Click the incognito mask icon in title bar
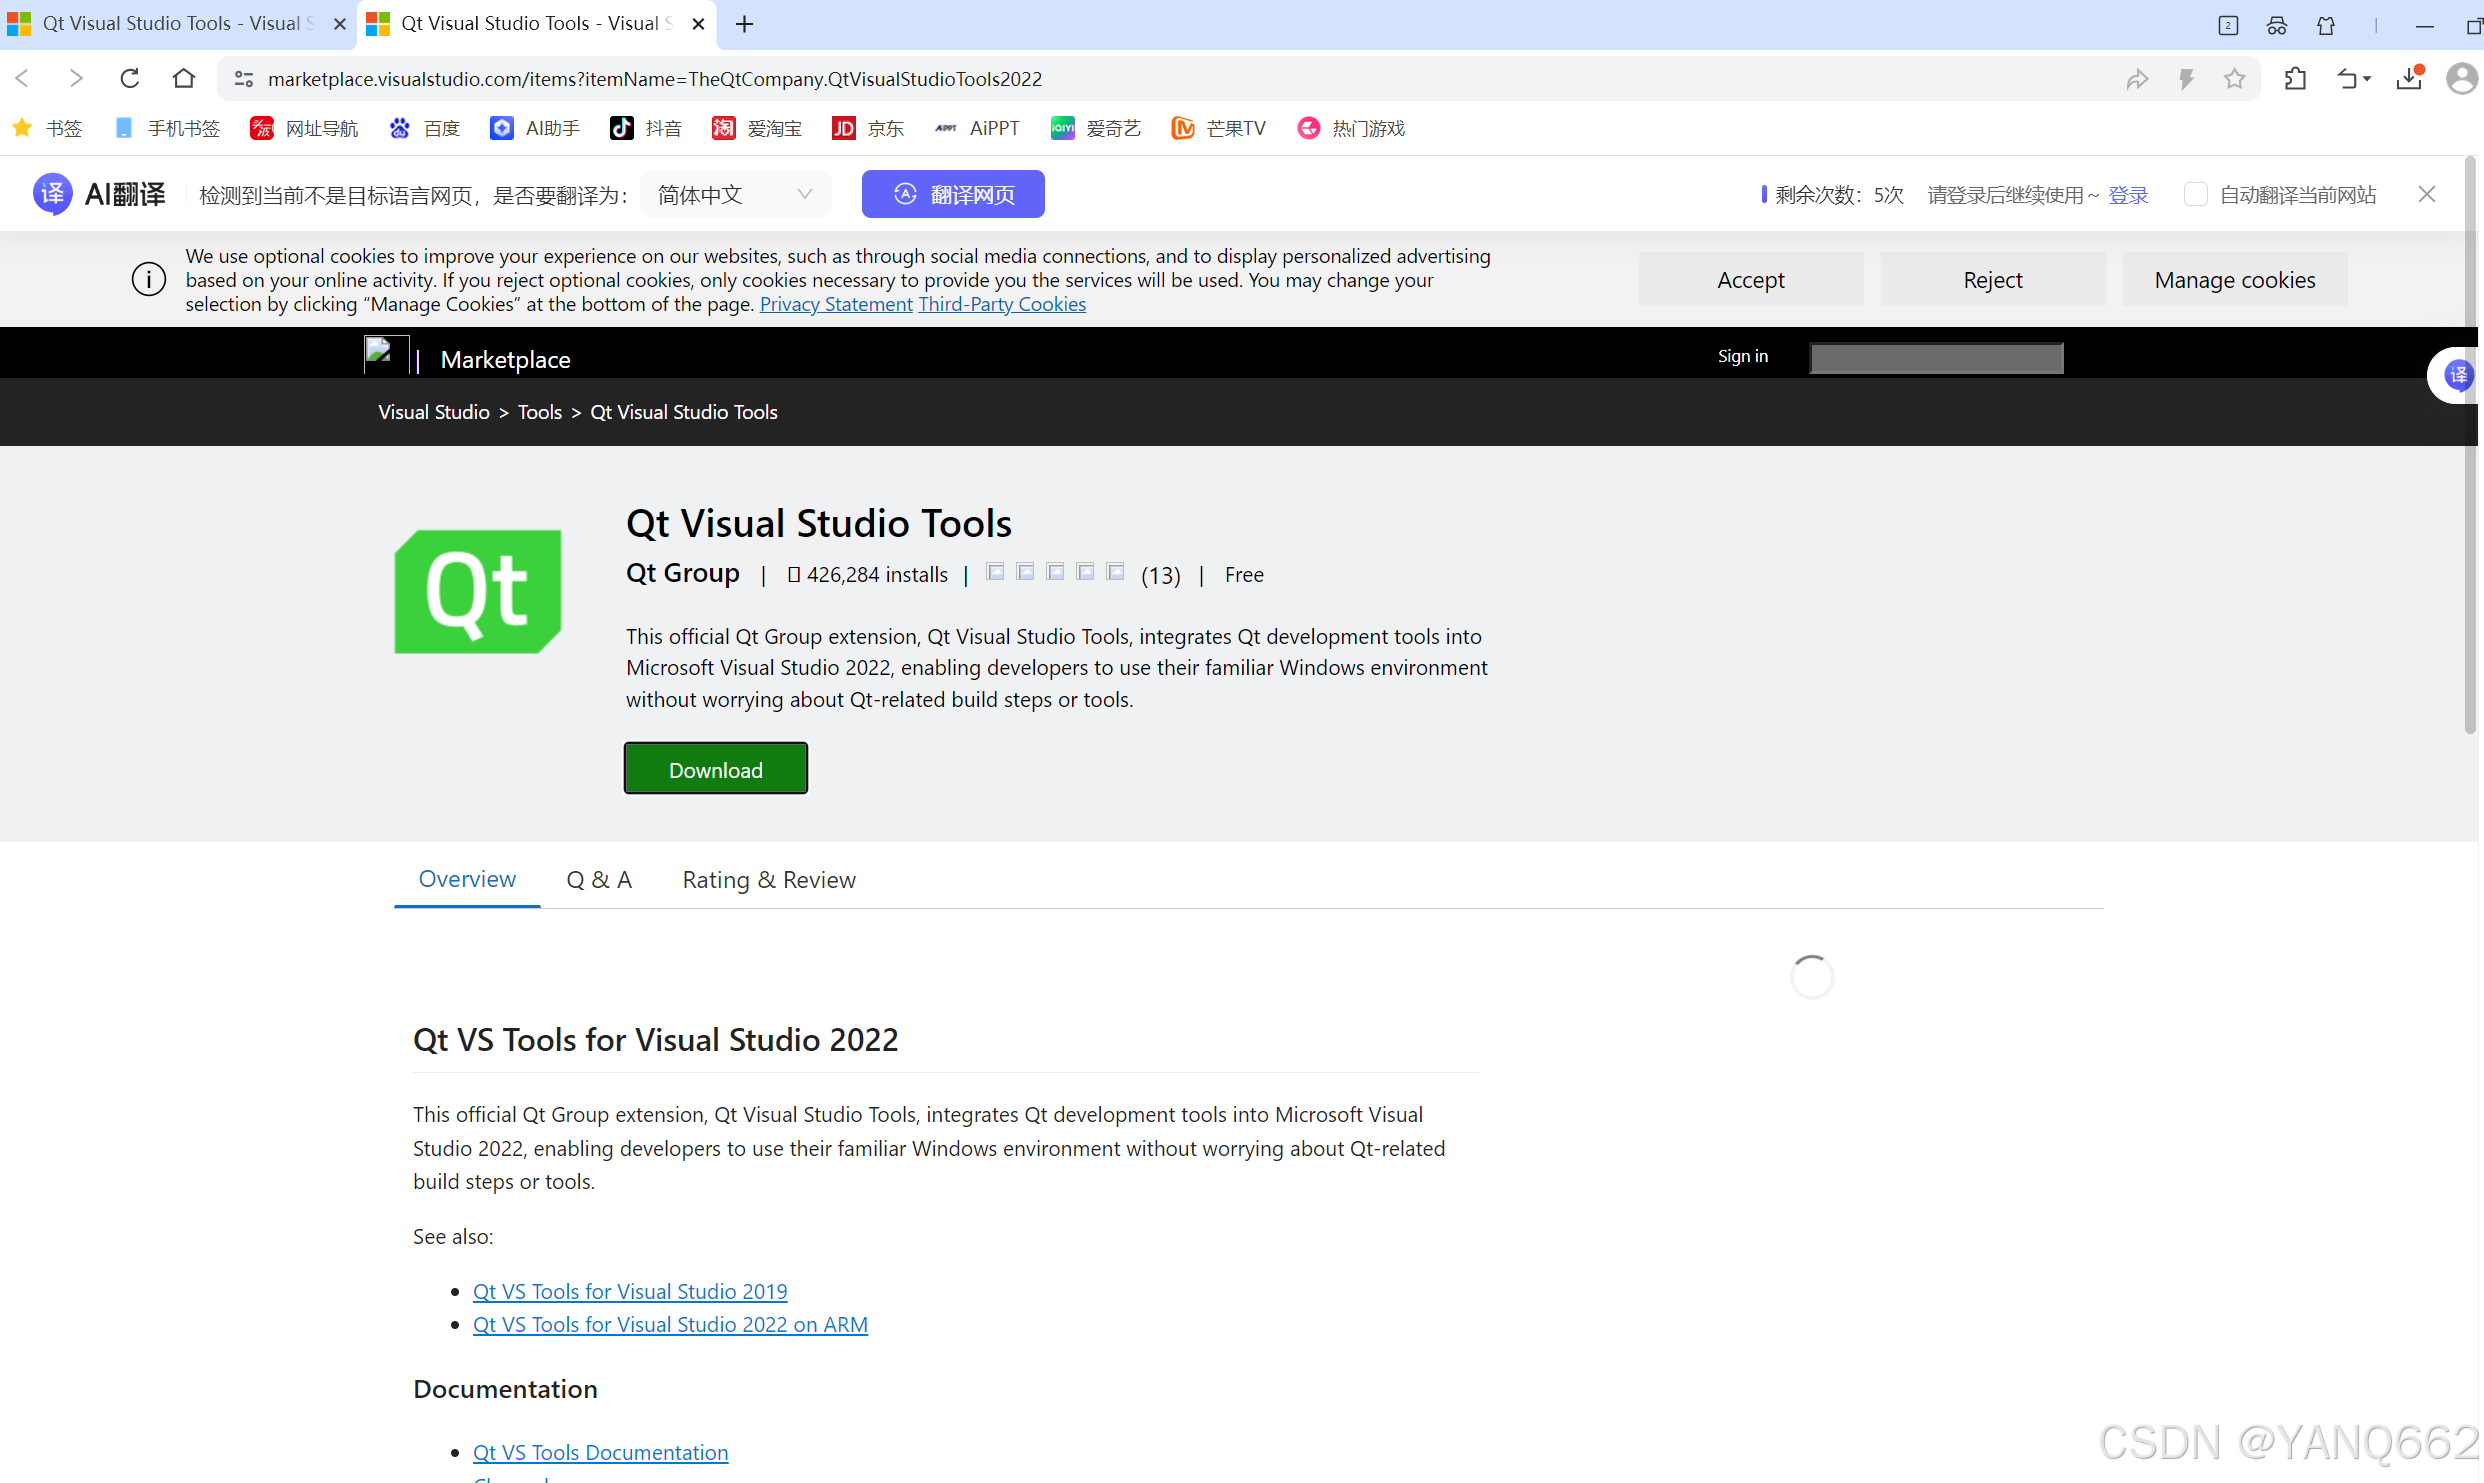This screenshot has width=2484, height=1483. [2277, 25]
